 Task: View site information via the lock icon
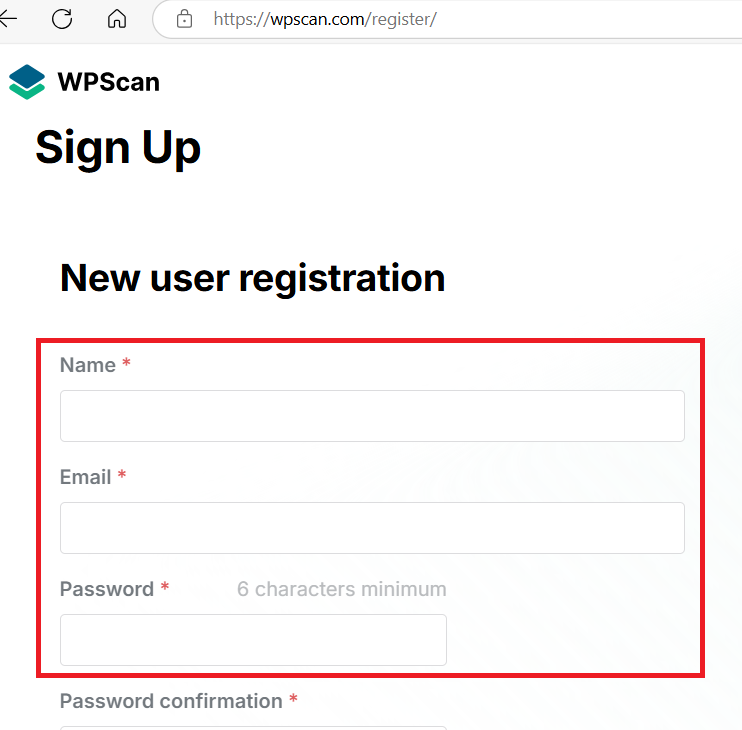pyautogui.click(x=183, y=18)
